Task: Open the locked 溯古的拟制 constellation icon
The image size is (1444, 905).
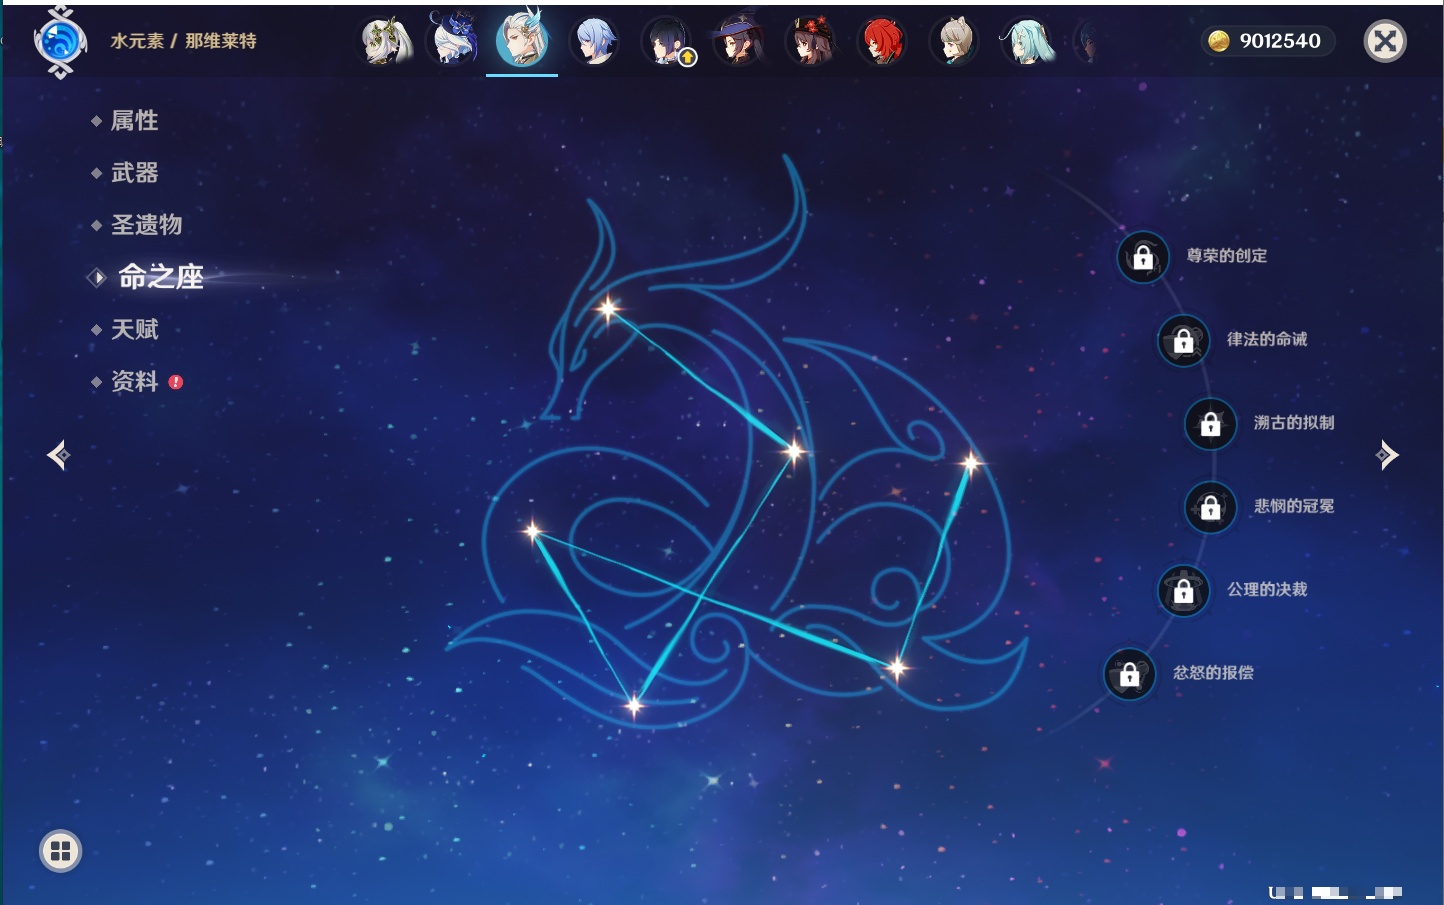Action: tap(1210, 424)
